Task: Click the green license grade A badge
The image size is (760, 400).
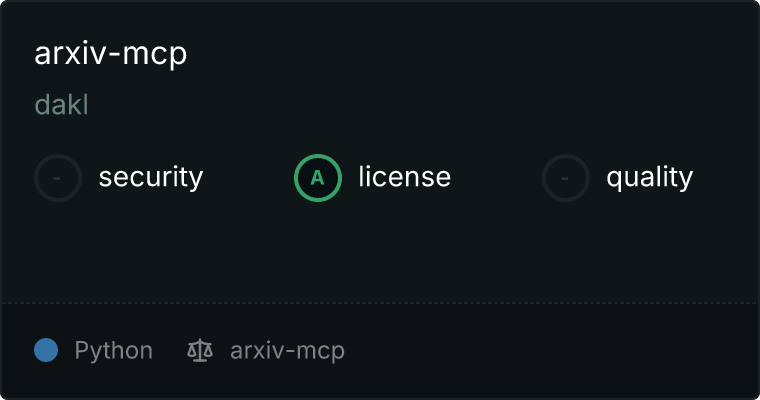Action: (x=318, y=178)
